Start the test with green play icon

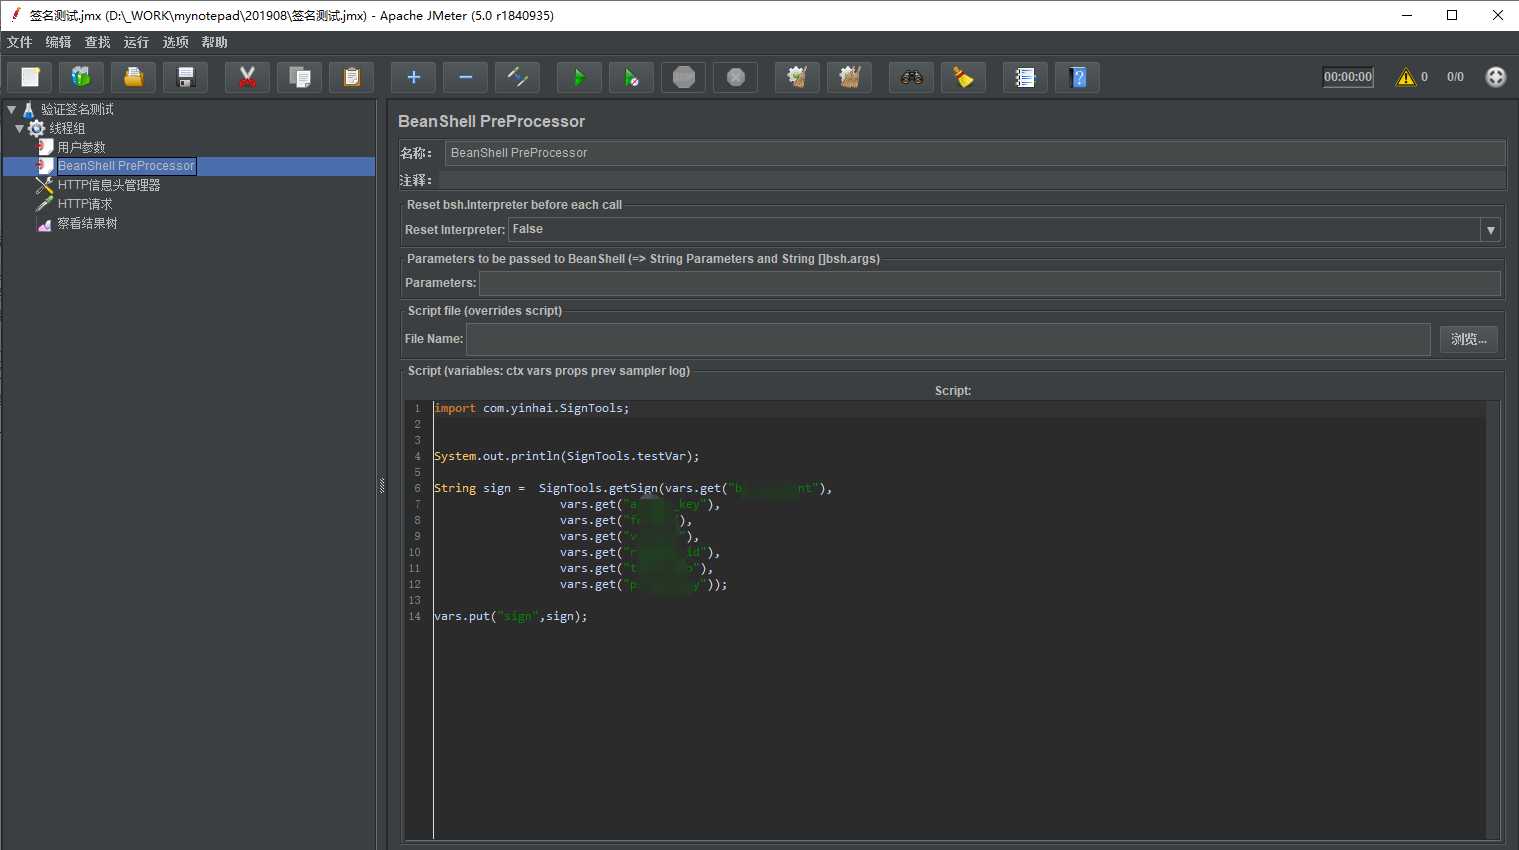(x=579, y=77)
